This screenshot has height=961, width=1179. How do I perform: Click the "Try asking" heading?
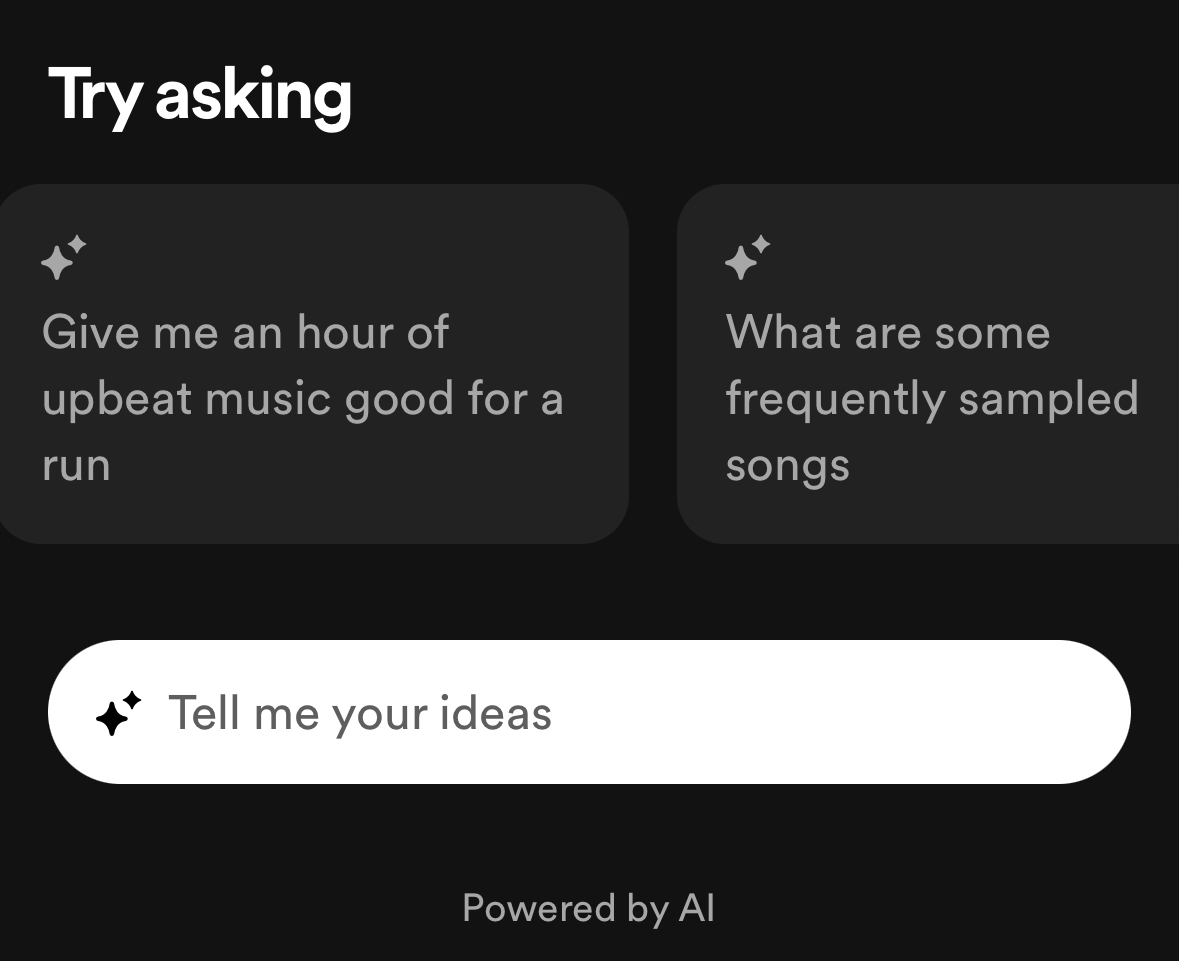200,96
